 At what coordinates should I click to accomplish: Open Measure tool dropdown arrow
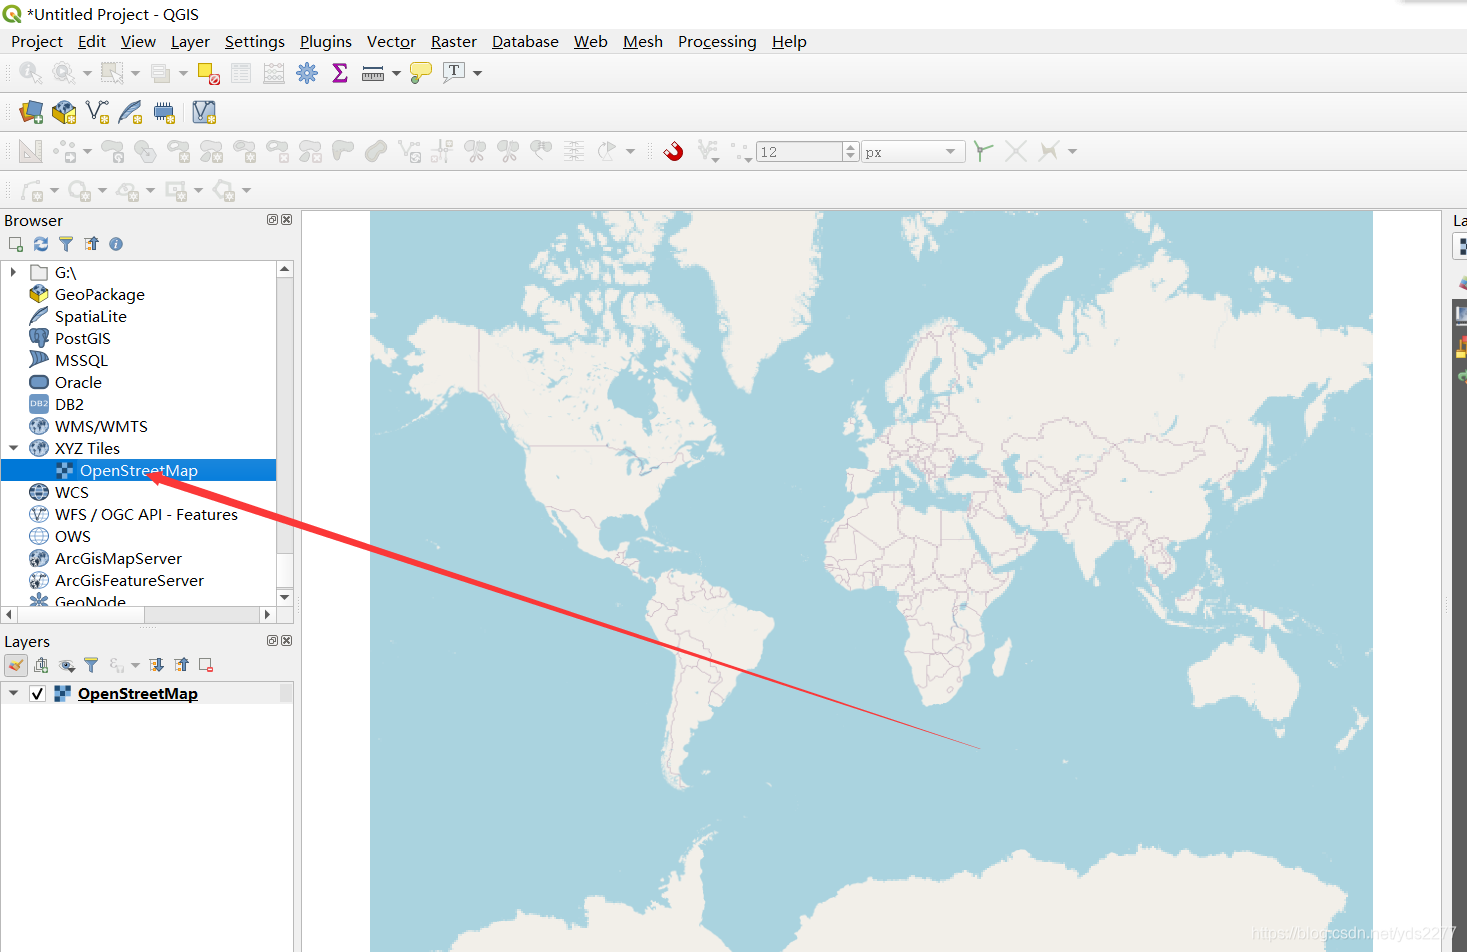[x=396, y=73]
